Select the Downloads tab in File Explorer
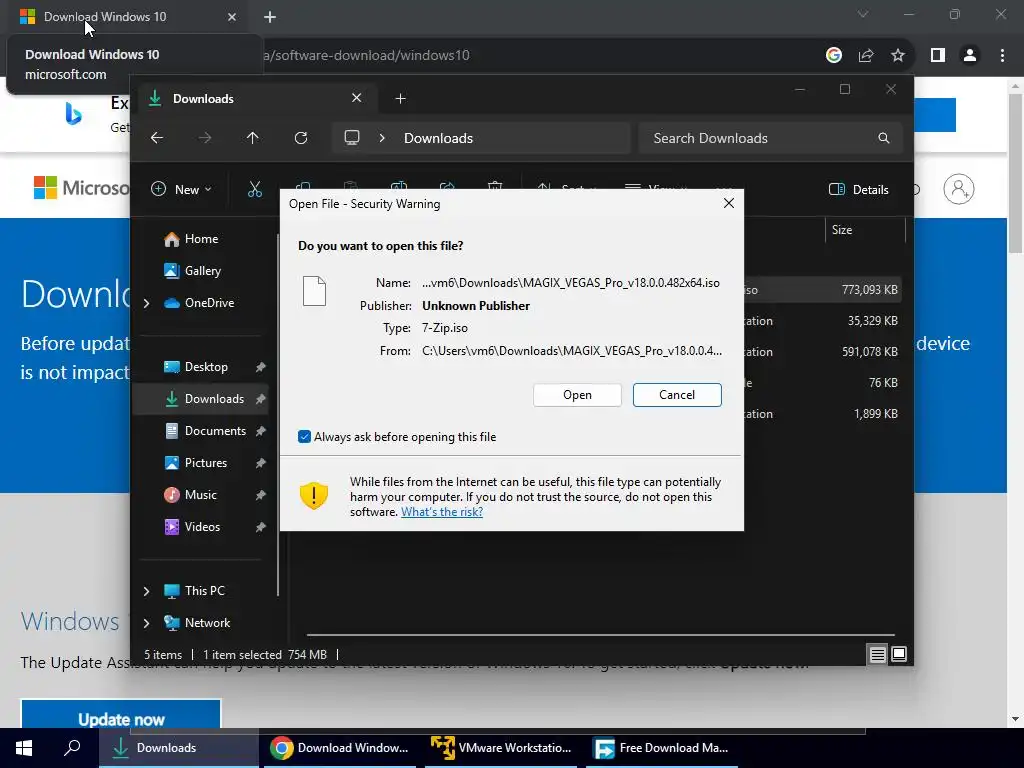This screenshot has width=1024, height=768. (255, 99)
